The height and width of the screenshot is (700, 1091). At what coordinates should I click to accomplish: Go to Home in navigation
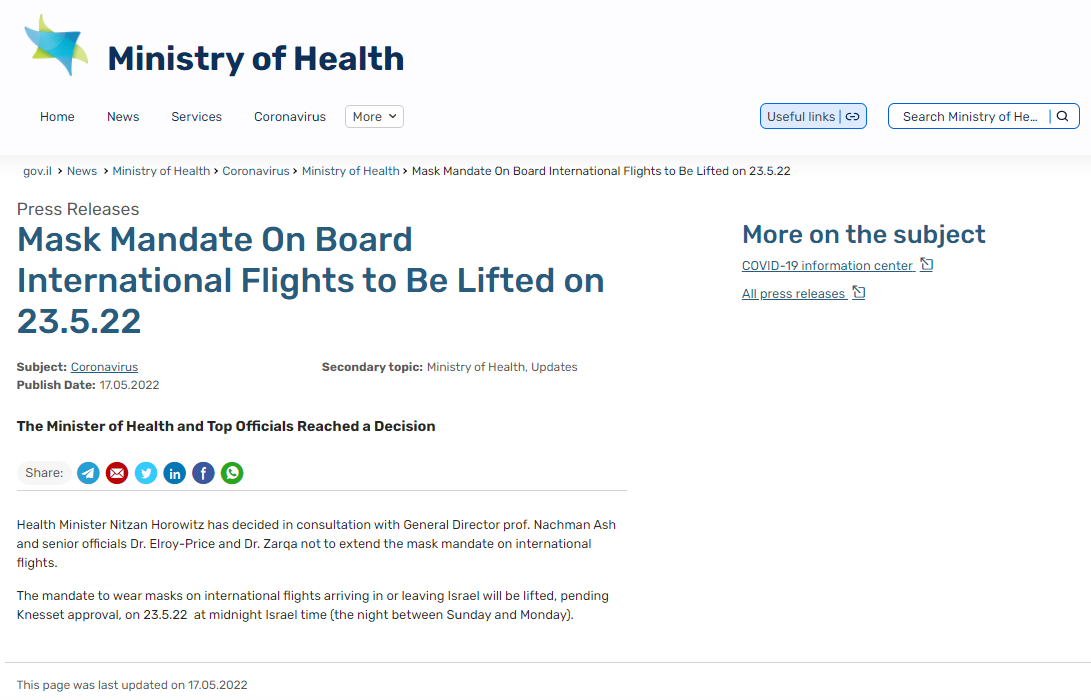pyautogui.click(x=57, y=117)
